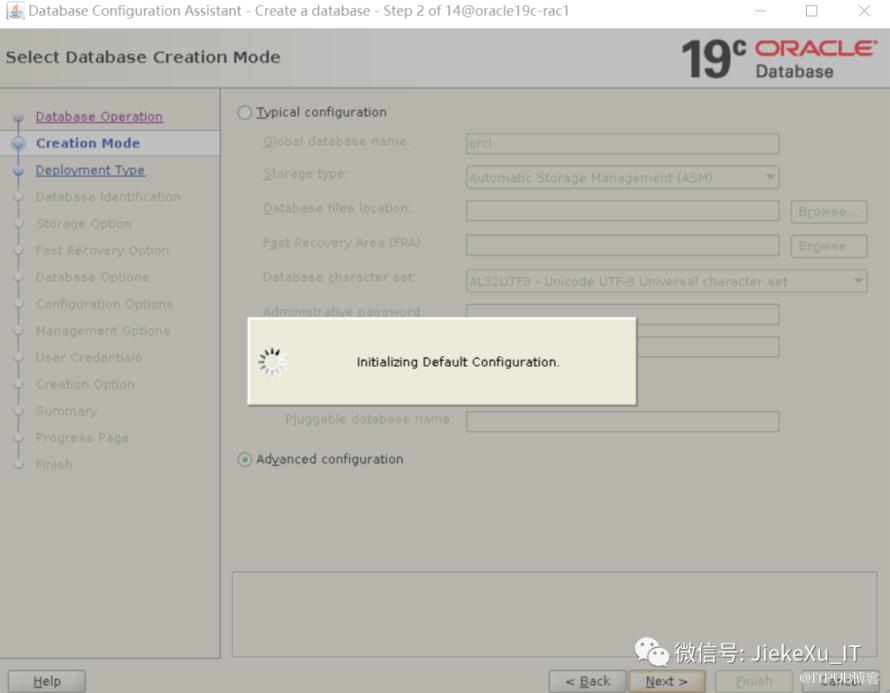The width and height of the screenshot is (890, 693).
Task: Click the Database files location field
Action: coord(622,211)
